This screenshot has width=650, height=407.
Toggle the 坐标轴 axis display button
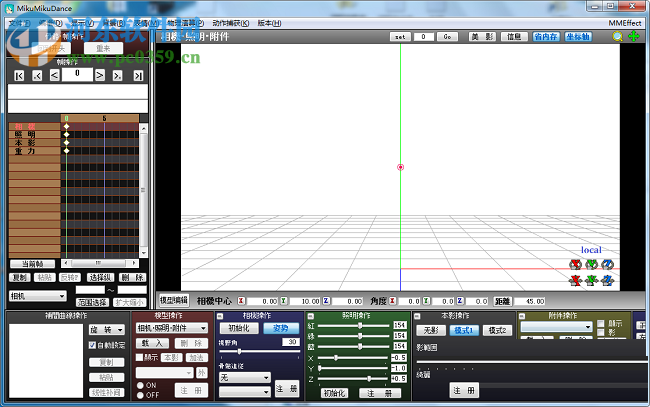coord(578,37)
